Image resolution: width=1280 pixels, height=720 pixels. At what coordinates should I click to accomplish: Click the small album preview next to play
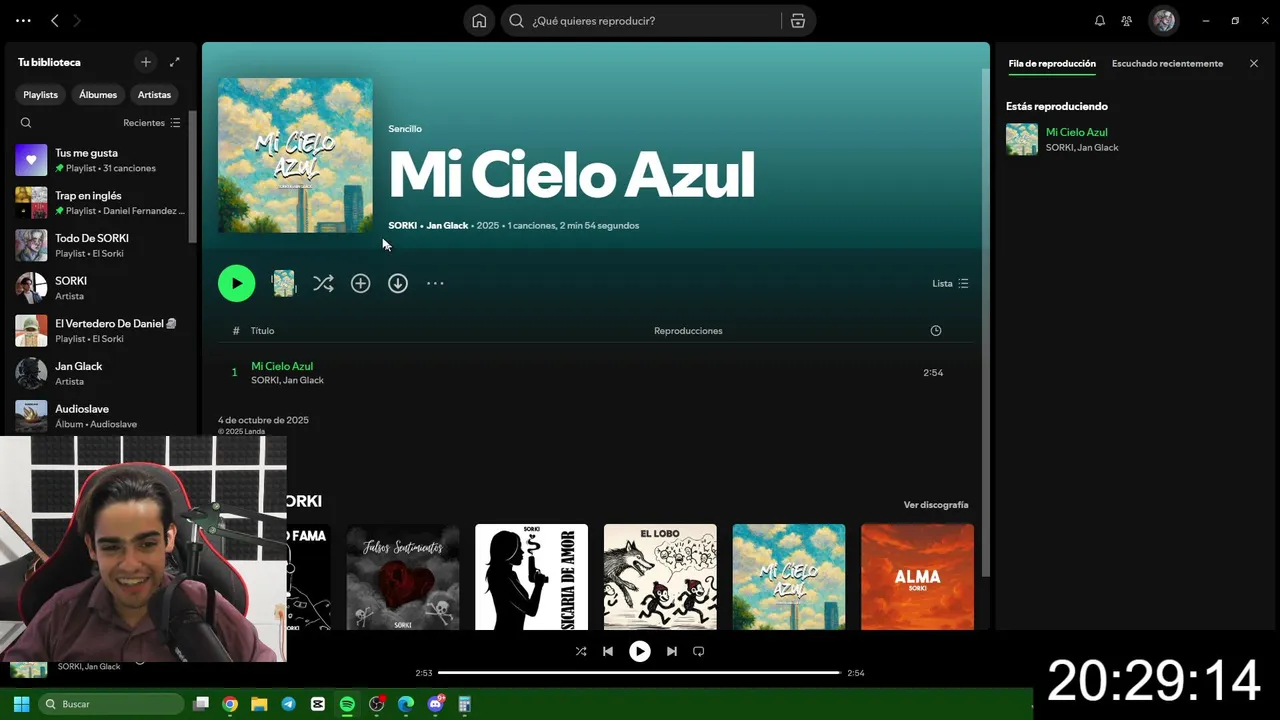284,283
